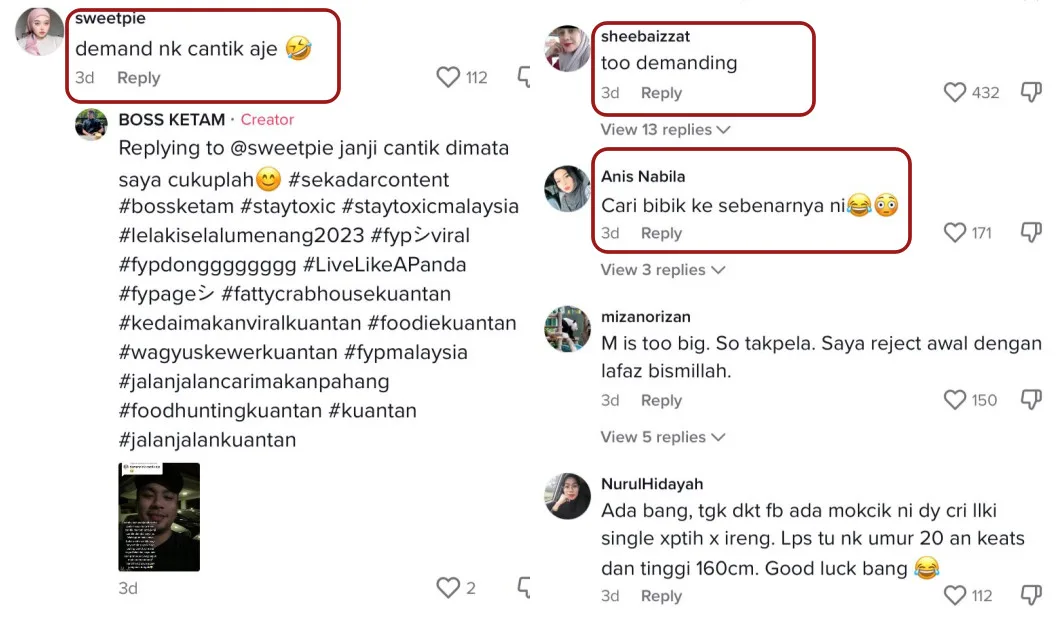The width and height of the screenshot is (1060, 620).
Task: Dislike mizanorizan's comment
Action: click(1030, 400)
